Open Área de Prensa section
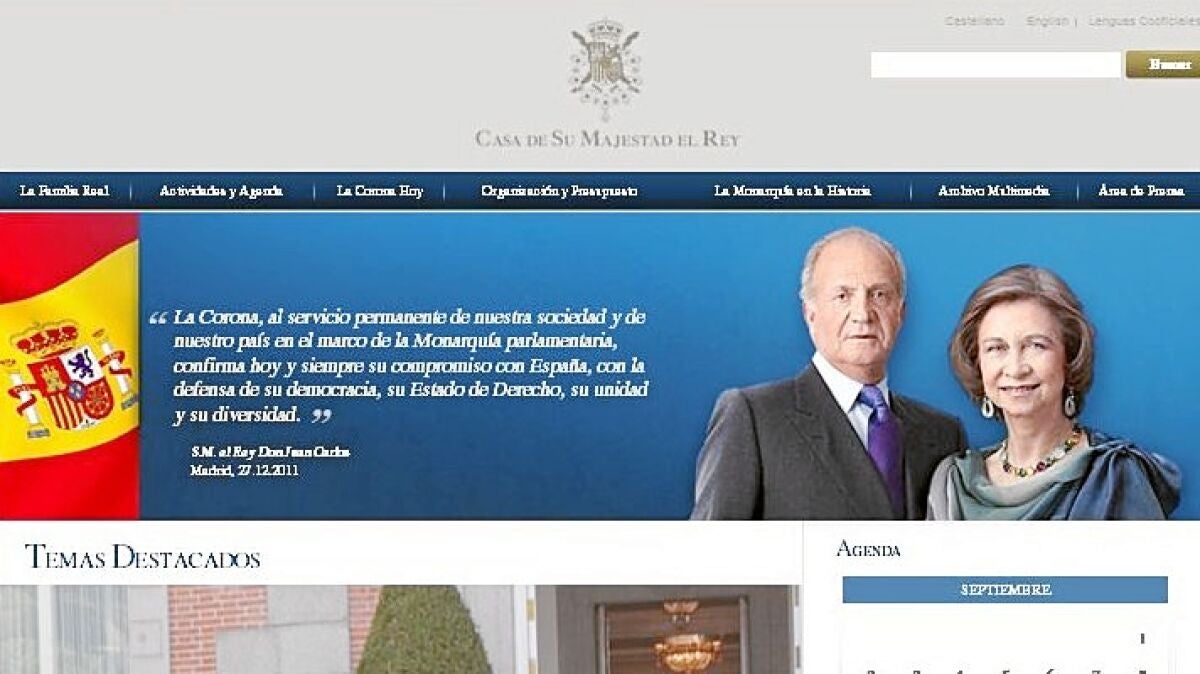 [x=1141, y=191]
